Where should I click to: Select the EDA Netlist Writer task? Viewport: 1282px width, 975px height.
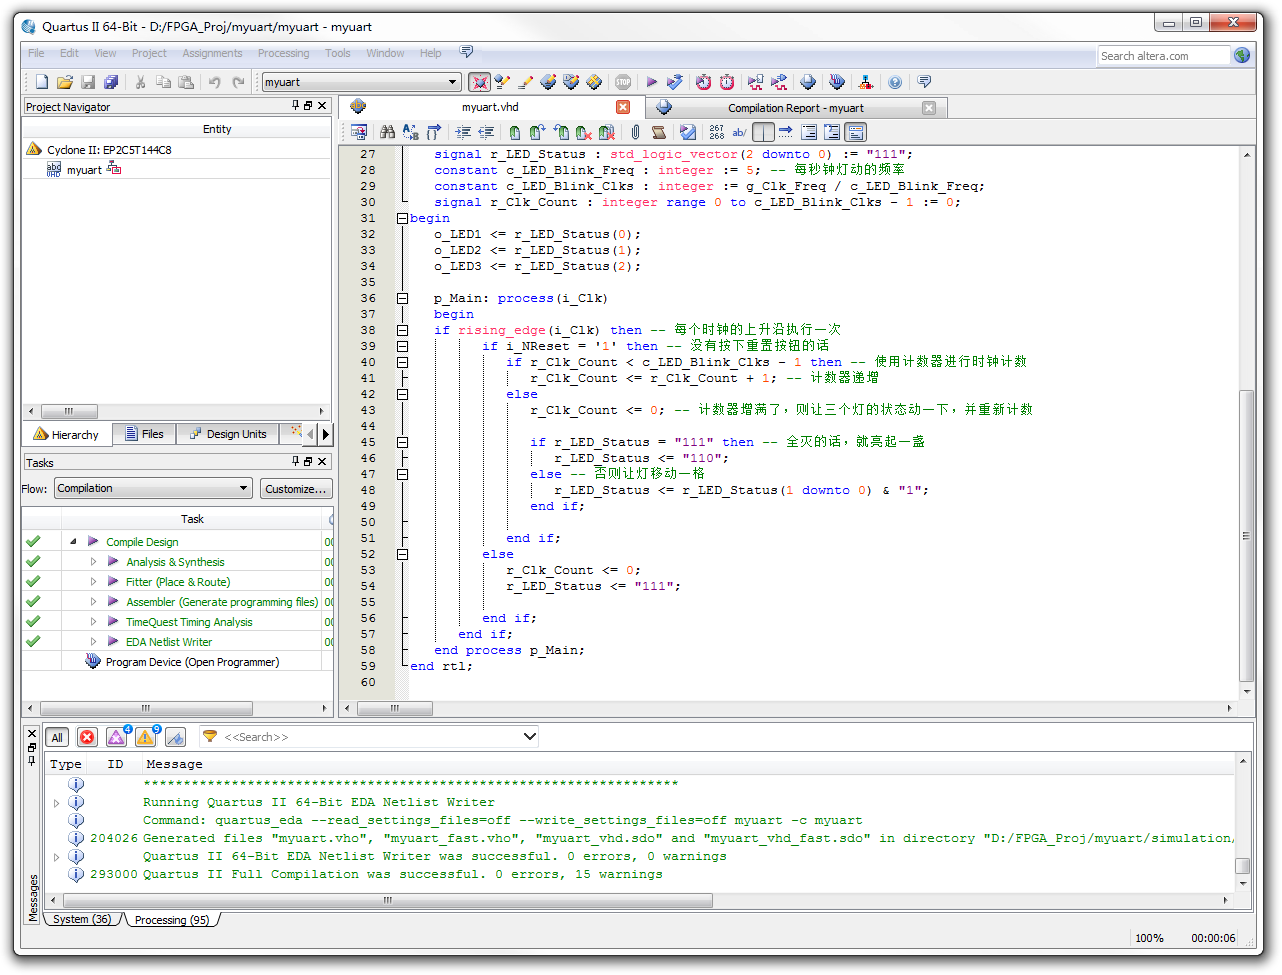(169, 642)
